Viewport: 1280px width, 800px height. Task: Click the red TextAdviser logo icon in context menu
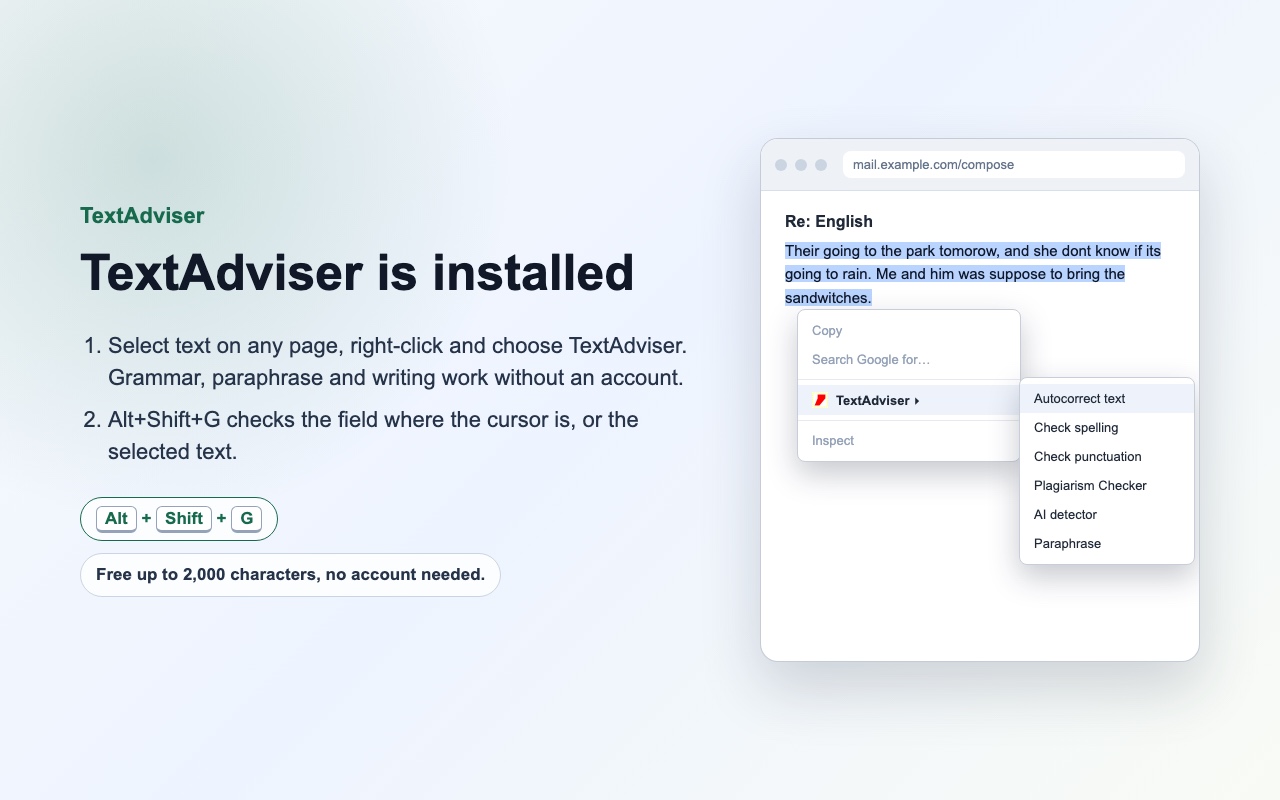tap(820, 400)
